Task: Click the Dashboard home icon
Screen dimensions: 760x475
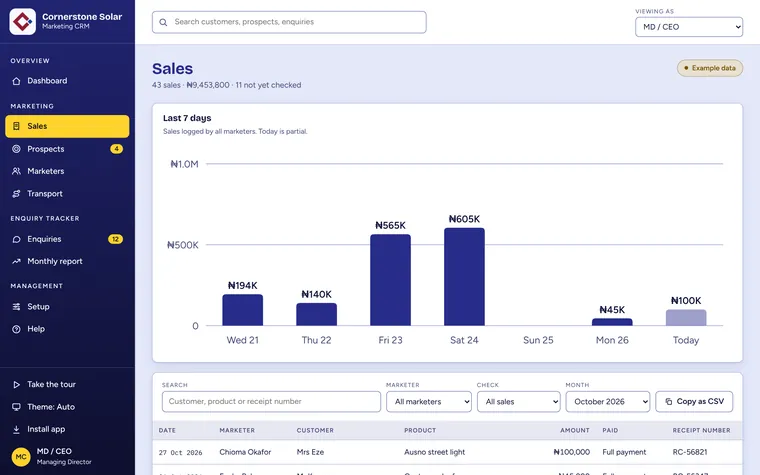Action: pos(16,81)
